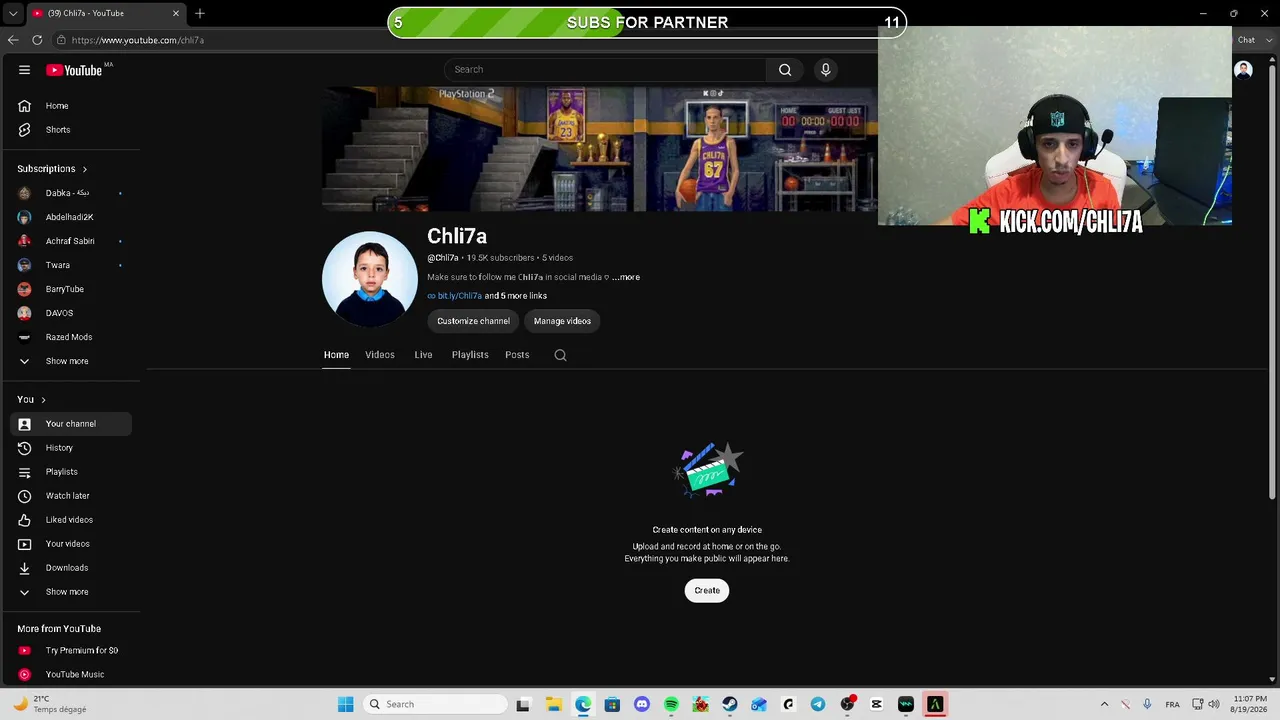Click the browser back arrow
Image resolution: width=1280 pixels, height=720 pixels.
(13, 40)
